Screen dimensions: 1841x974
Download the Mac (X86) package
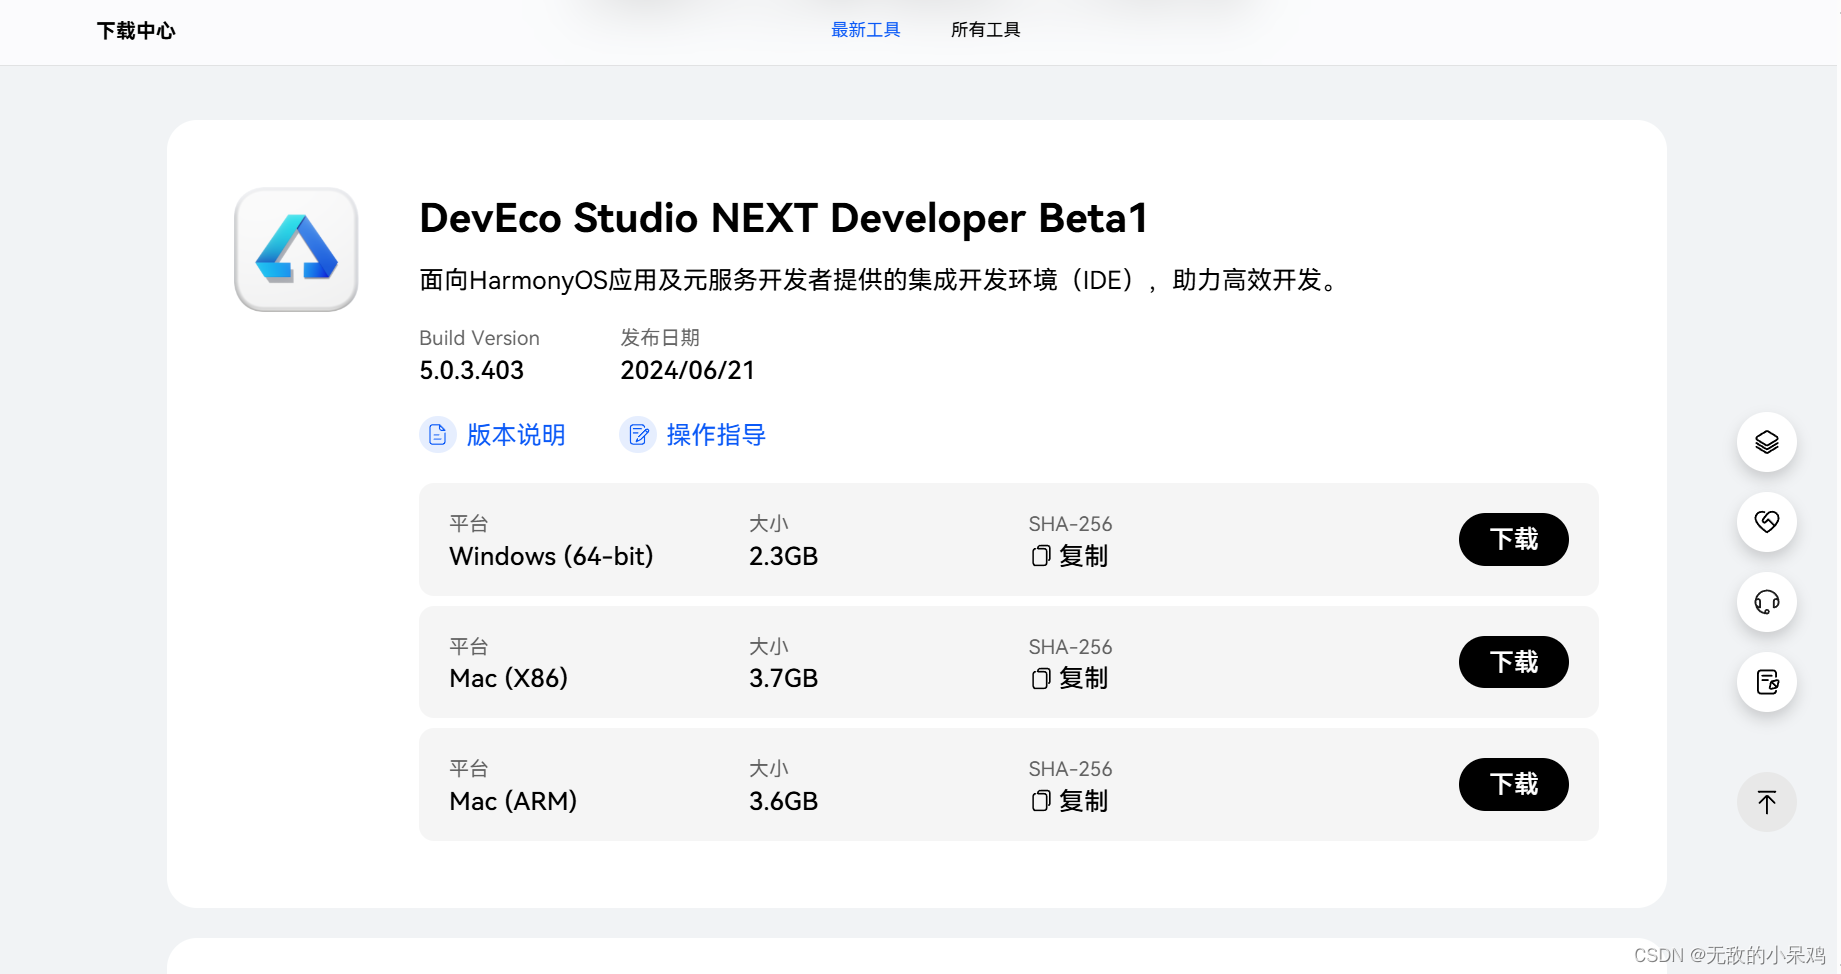coord(1513,662)
